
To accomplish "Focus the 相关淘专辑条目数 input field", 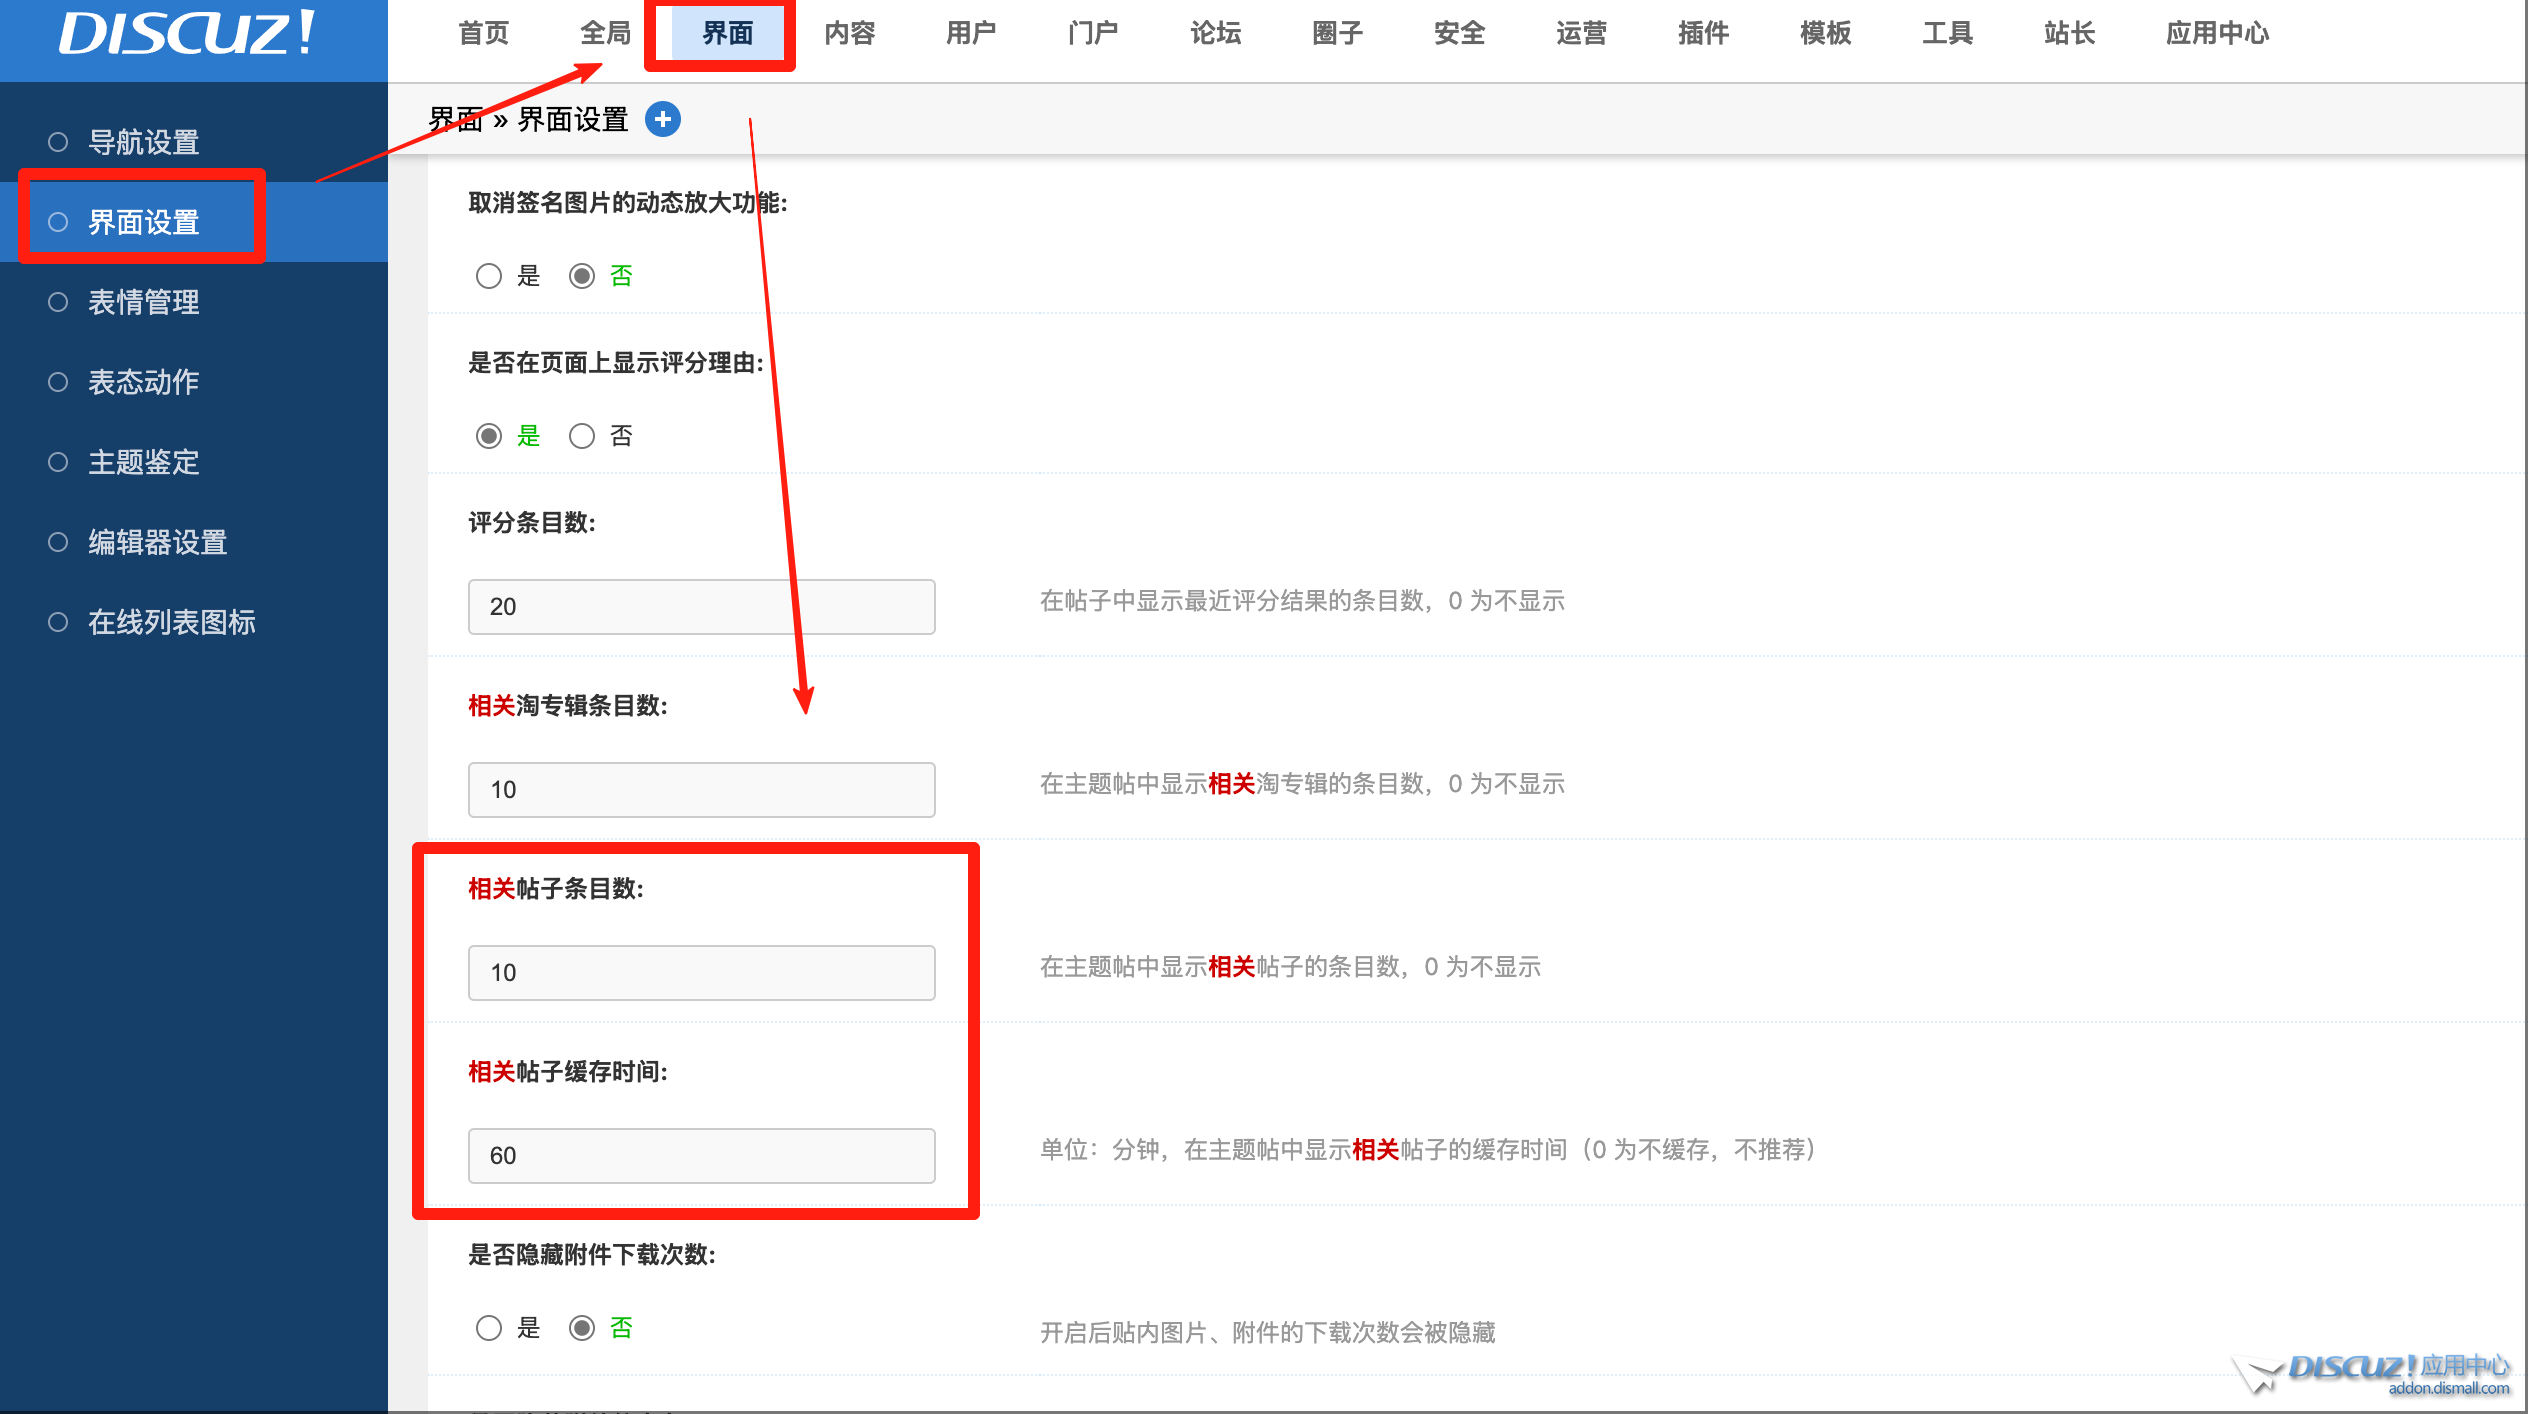I will coord(701,790).
